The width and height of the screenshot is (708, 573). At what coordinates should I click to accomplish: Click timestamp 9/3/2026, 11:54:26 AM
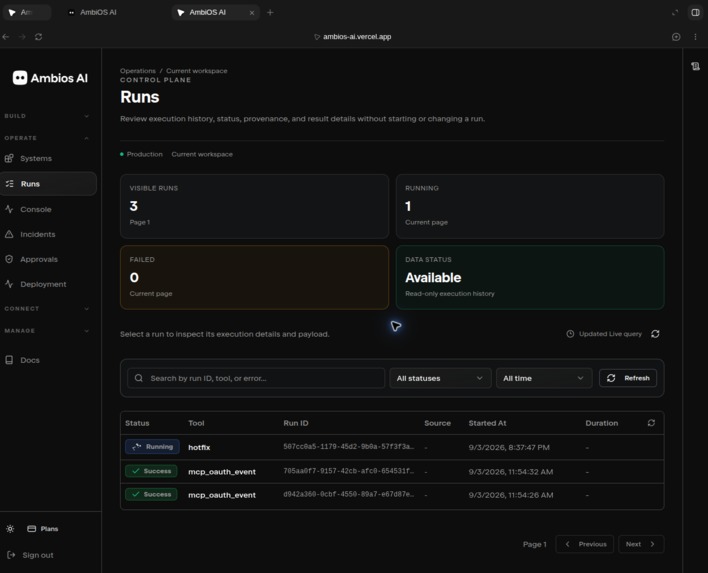coord(511,495)
